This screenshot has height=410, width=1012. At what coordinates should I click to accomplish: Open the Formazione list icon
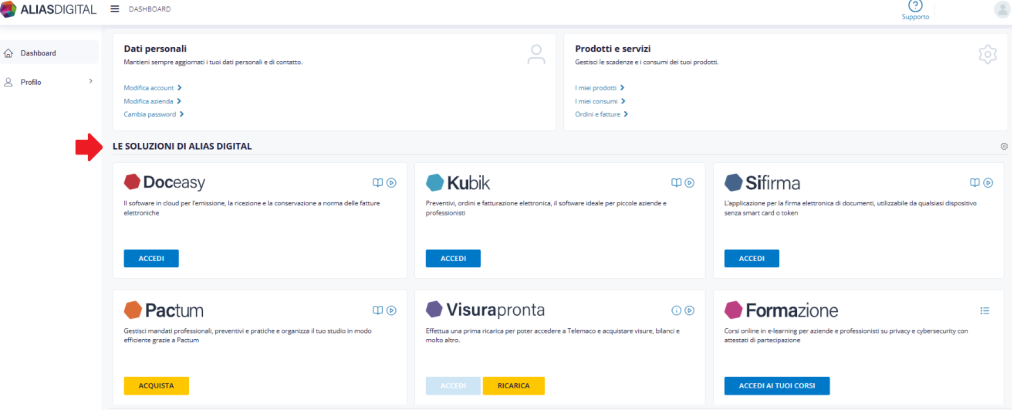pyautogui.click(x=985, y=311)
